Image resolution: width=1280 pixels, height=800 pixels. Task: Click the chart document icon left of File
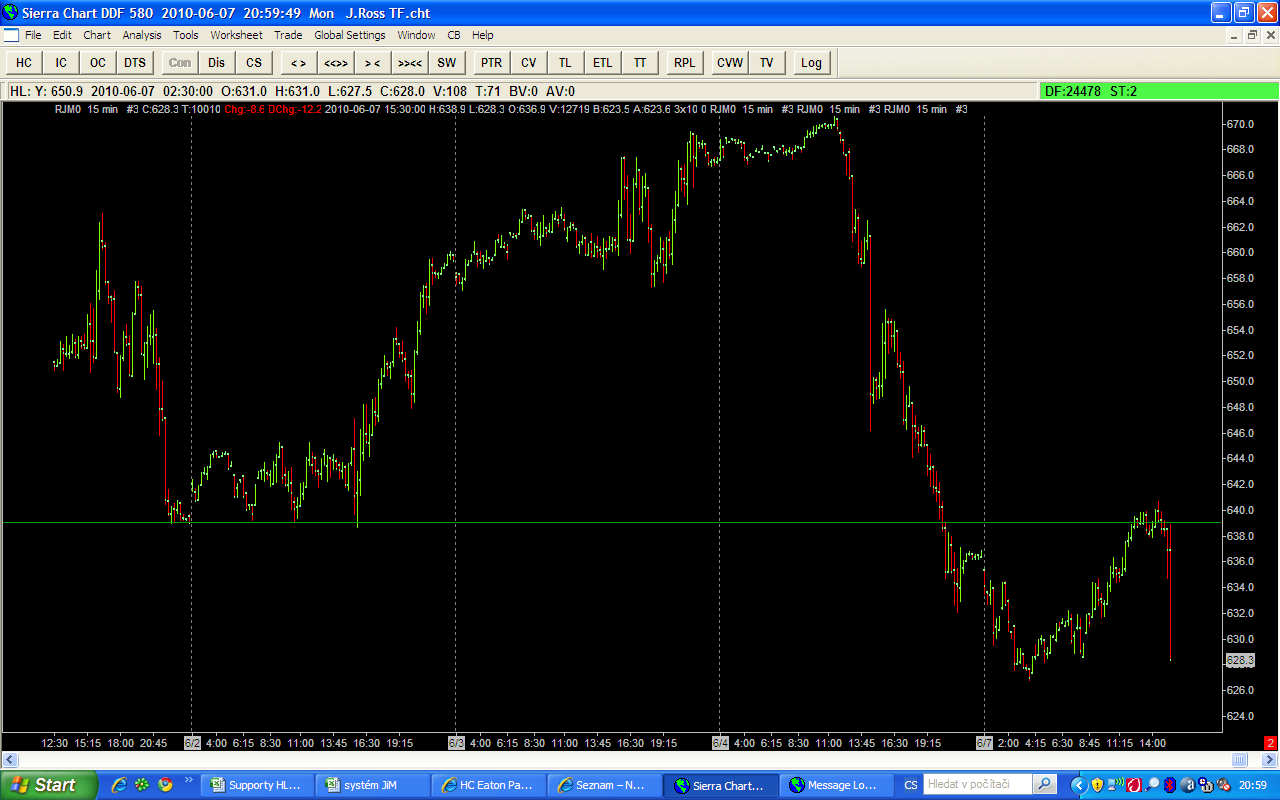pos(10,35)
